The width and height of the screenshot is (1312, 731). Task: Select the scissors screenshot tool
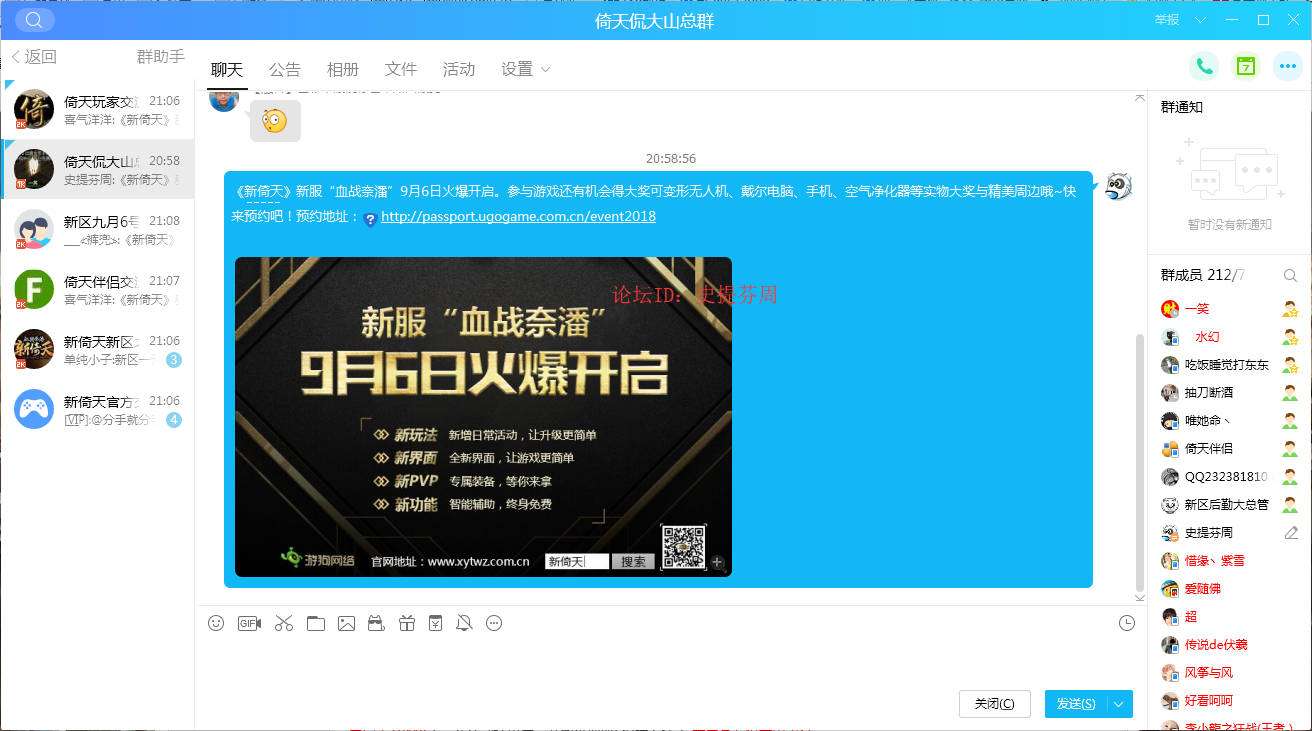(284, 623)
